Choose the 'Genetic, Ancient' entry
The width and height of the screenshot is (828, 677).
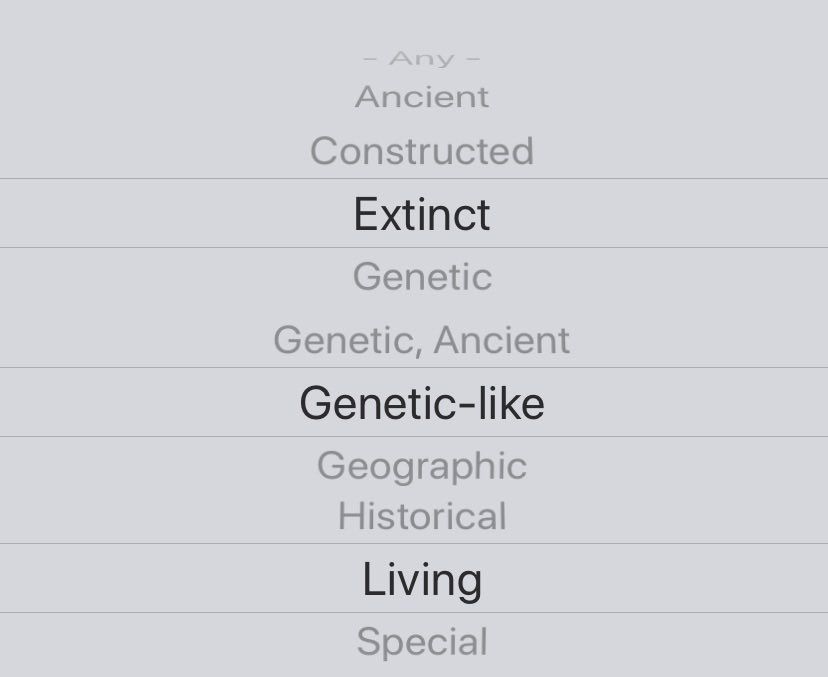click(421, 340)
